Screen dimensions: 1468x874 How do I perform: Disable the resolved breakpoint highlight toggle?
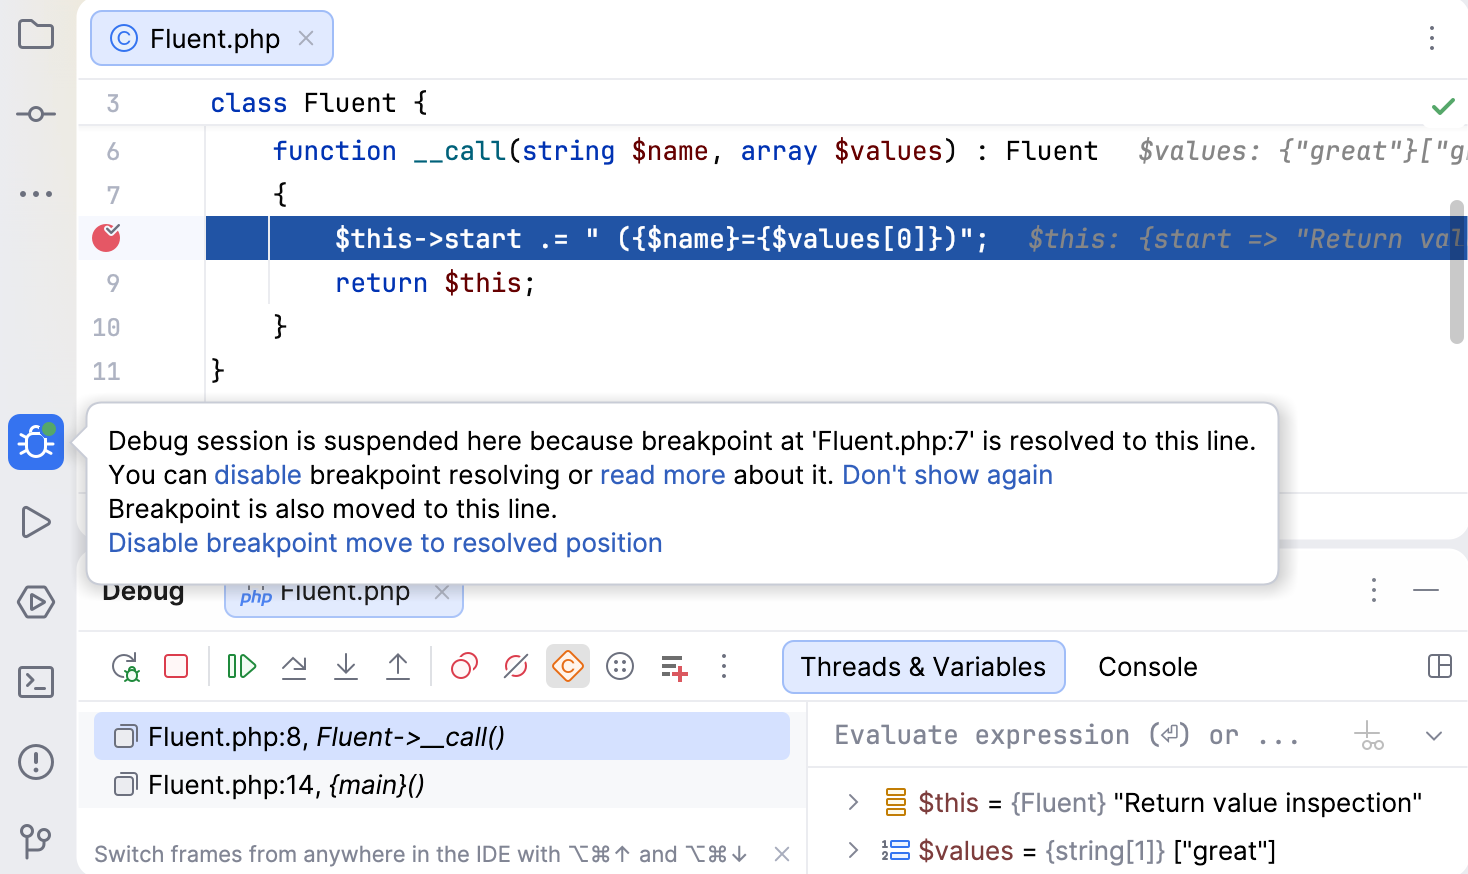[x=567, y=667]
